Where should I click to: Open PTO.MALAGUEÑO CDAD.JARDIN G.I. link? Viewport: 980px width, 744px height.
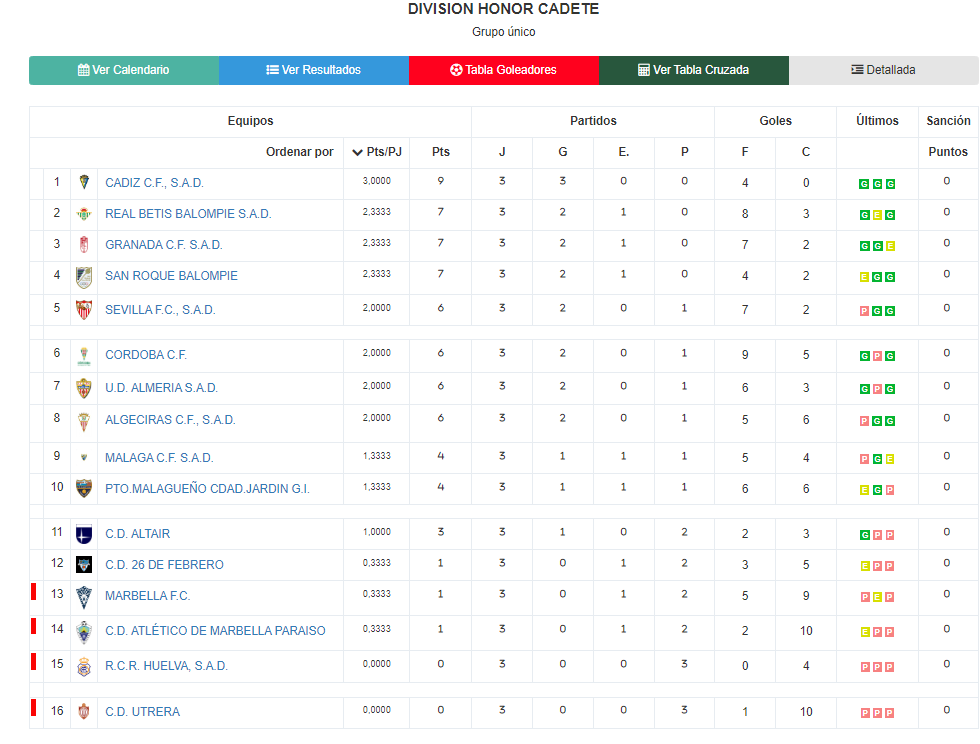coord(208,489)
